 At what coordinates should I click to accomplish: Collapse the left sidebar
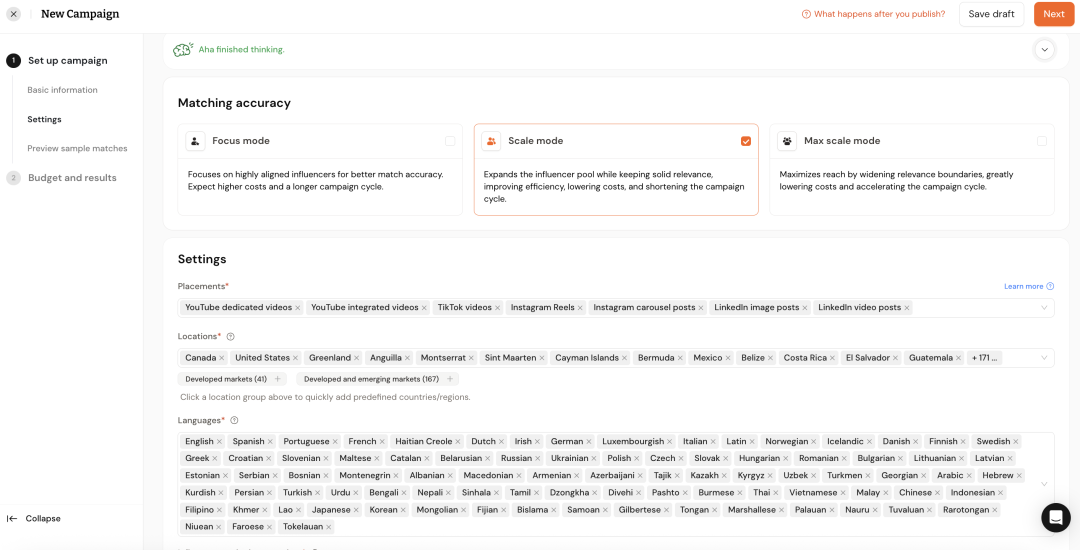tap(34, 518)
